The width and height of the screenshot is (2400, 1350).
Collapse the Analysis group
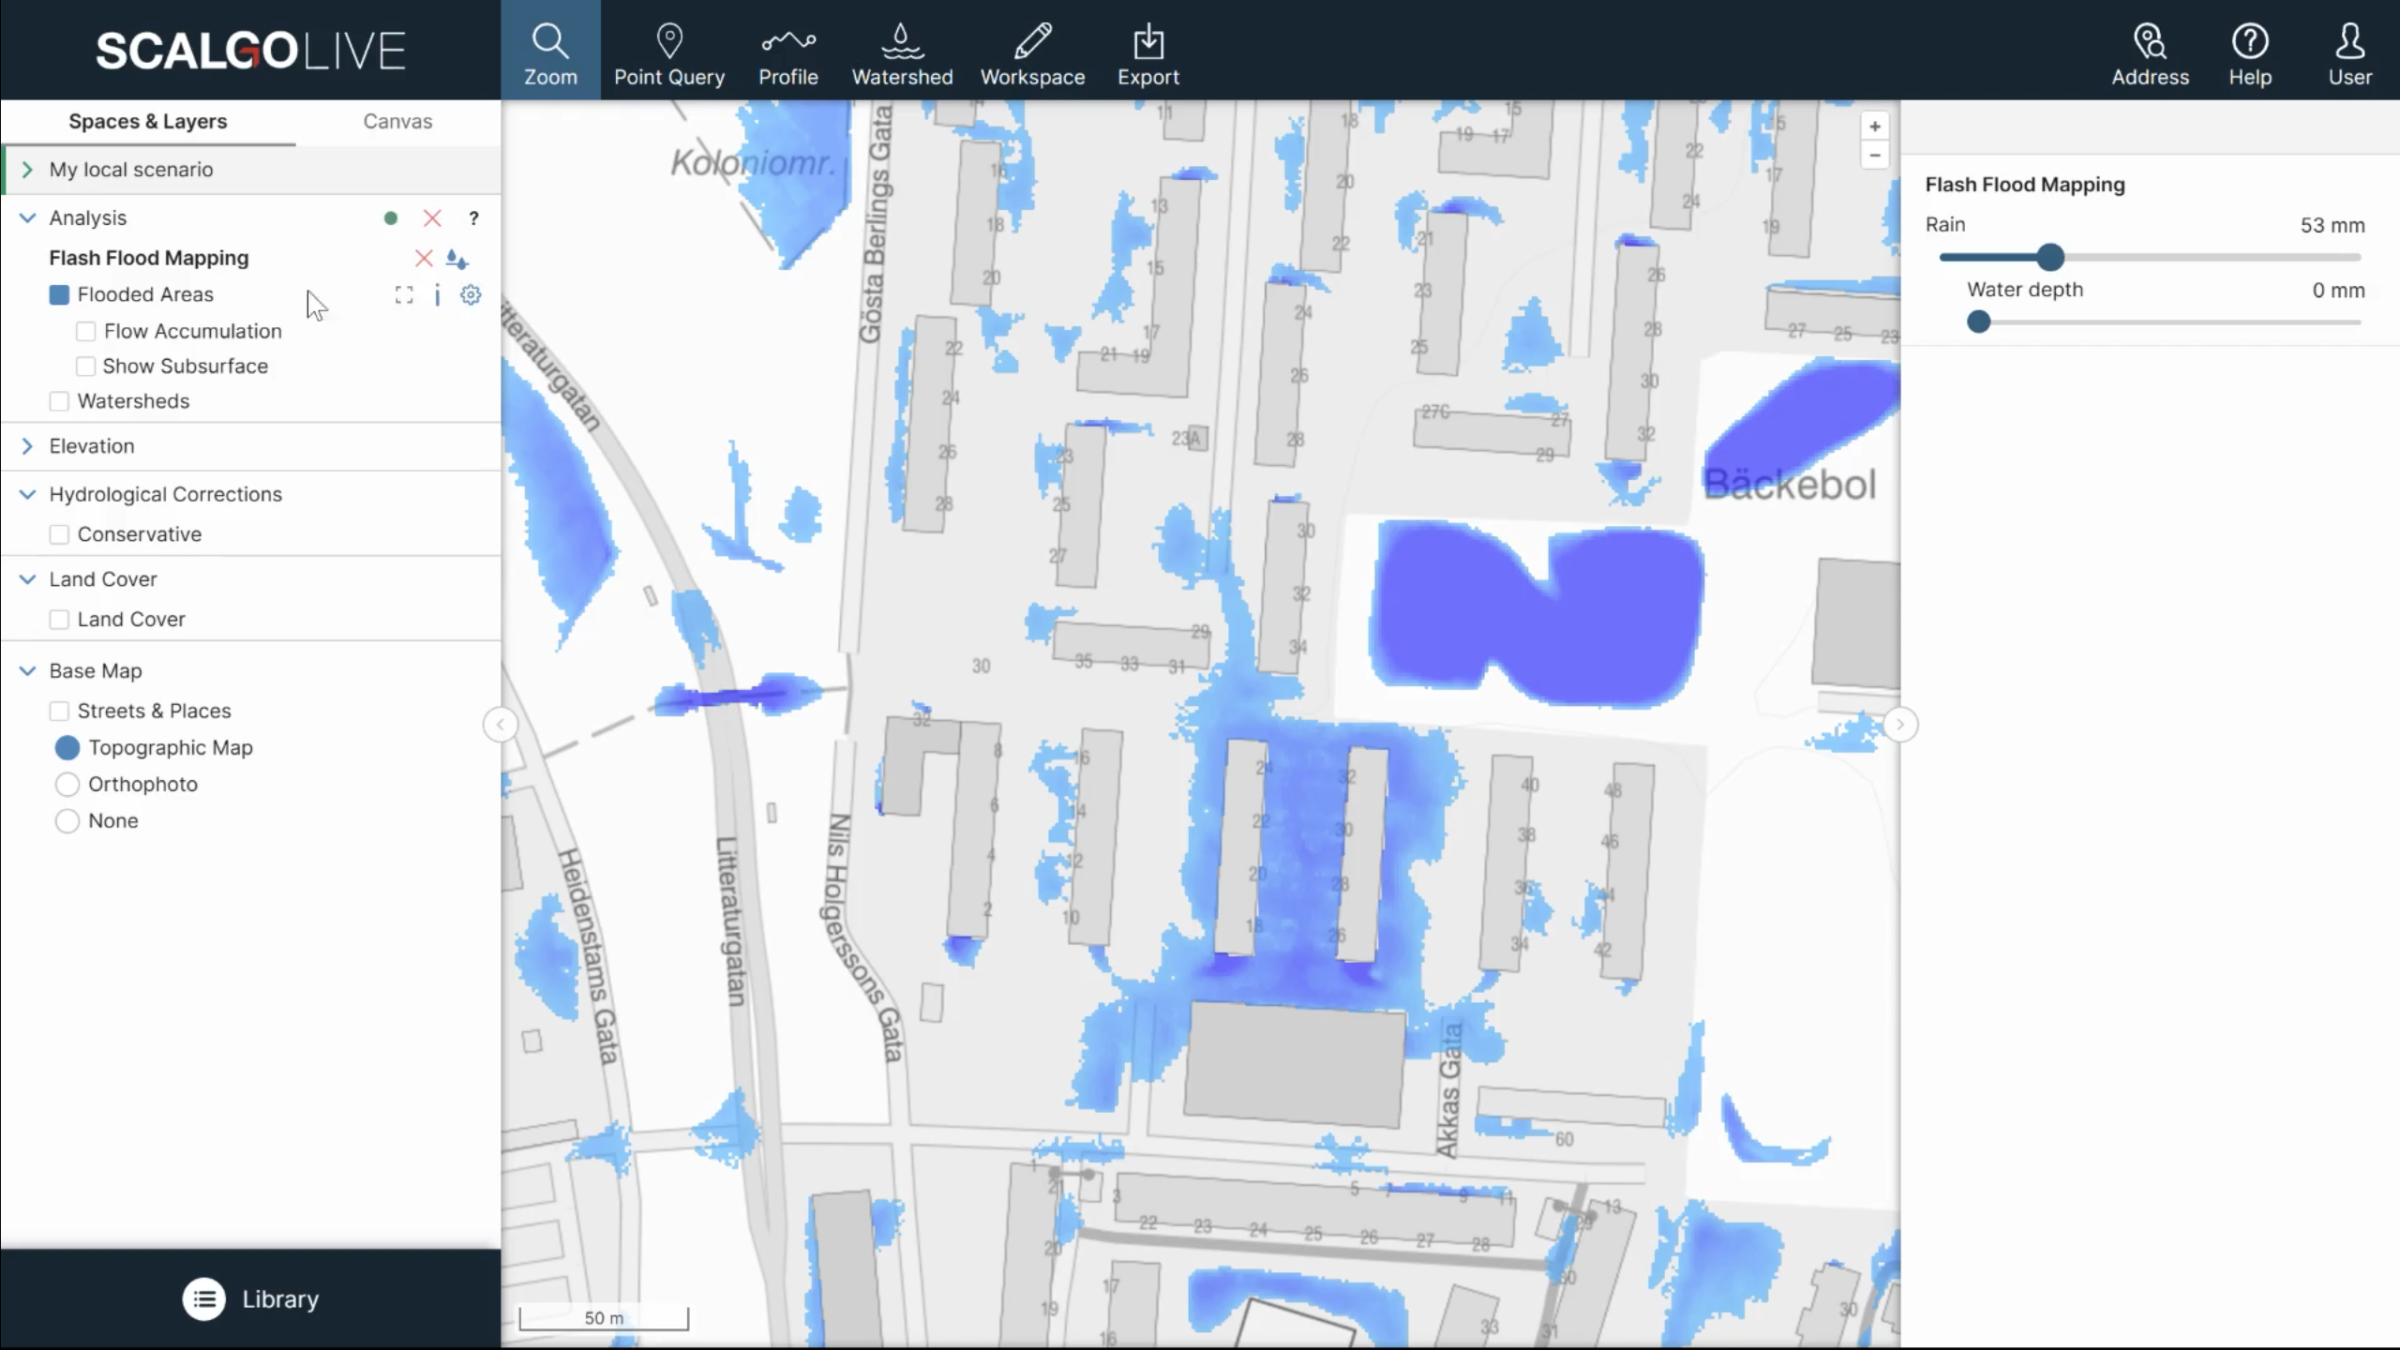pyautogui.click(x=27, y=218)
